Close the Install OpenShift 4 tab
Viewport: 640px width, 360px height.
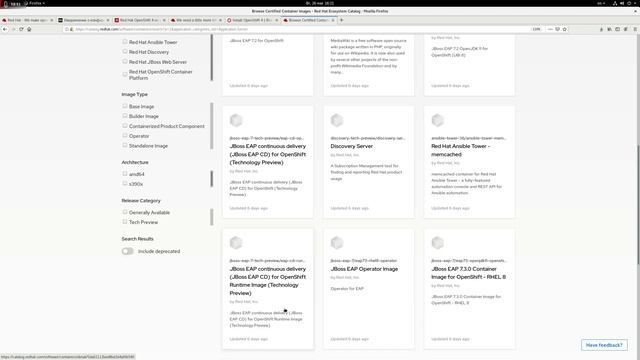pyautogui.click(x=277, y=20)
